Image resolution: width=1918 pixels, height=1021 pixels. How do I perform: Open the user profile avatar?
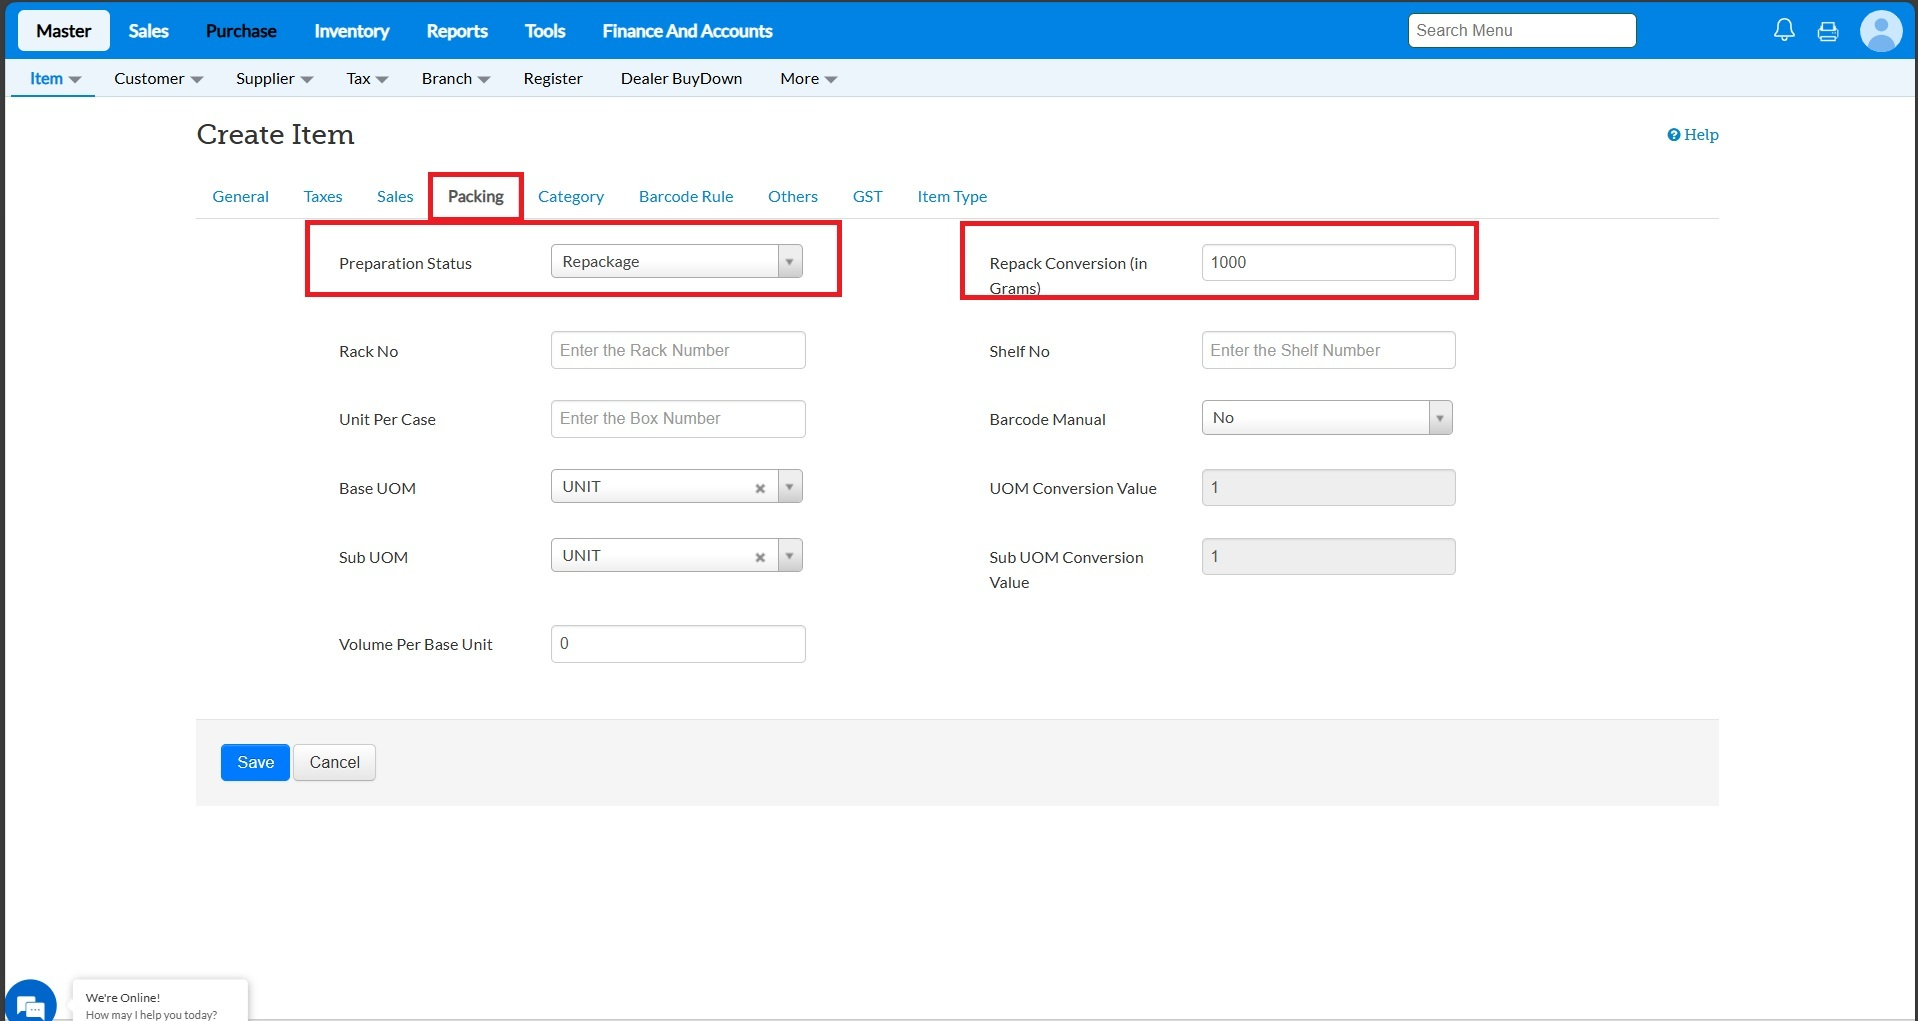coord(1880,31)
